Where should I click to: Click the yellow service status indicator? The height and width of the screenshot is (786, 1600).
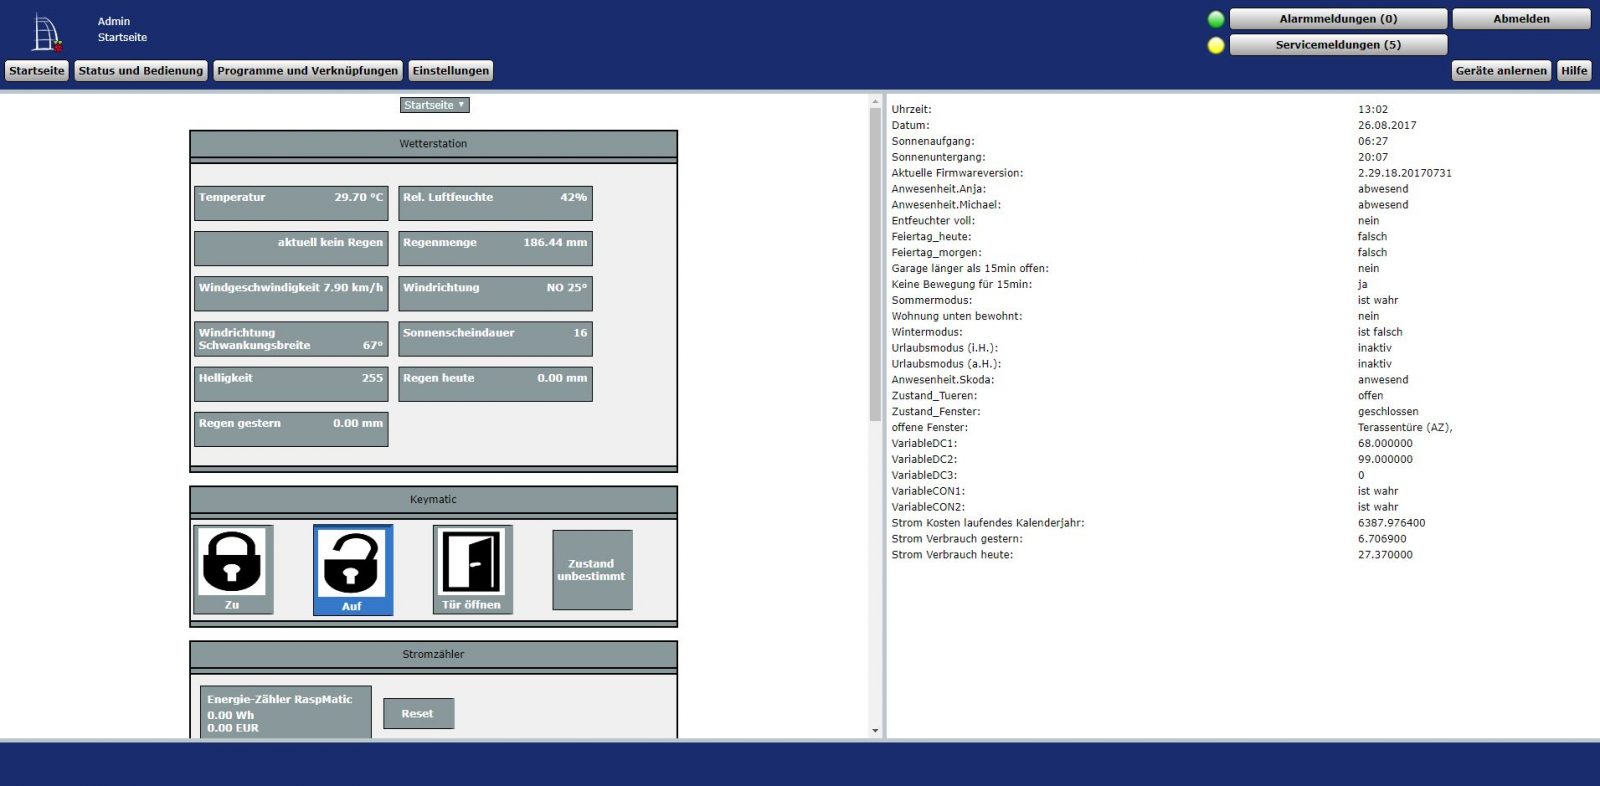(x=1216, y=45)
